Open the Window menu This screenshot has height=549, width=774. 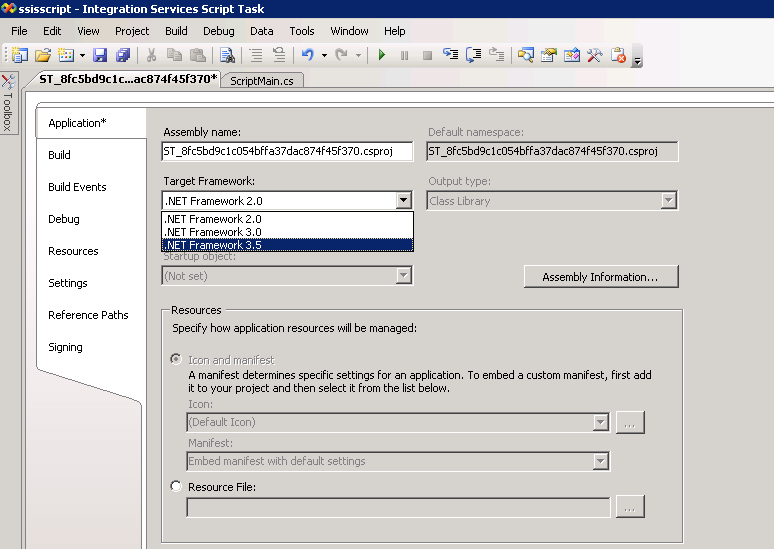(349, 31)
